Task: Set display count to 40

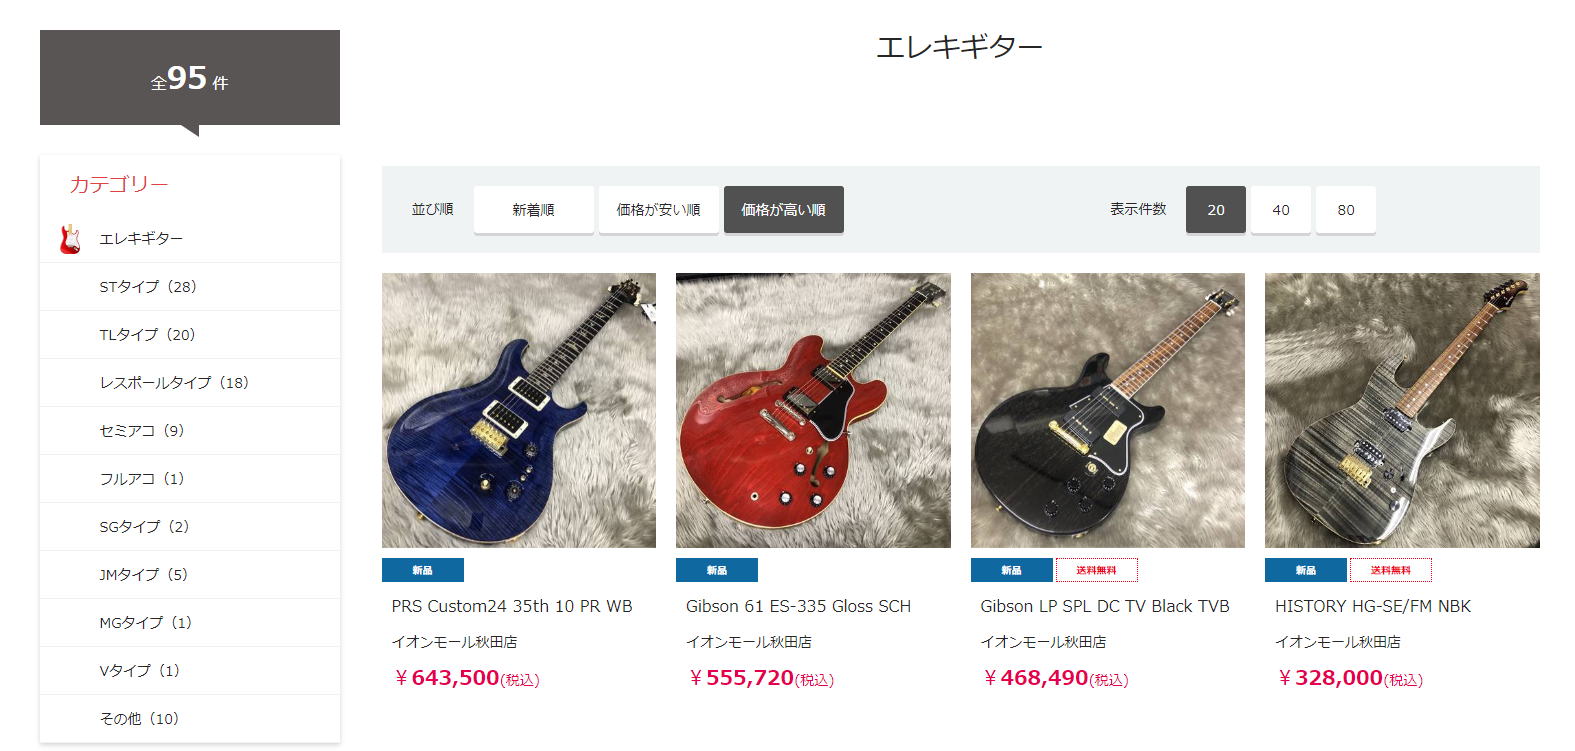Action: coord(1281,210)
